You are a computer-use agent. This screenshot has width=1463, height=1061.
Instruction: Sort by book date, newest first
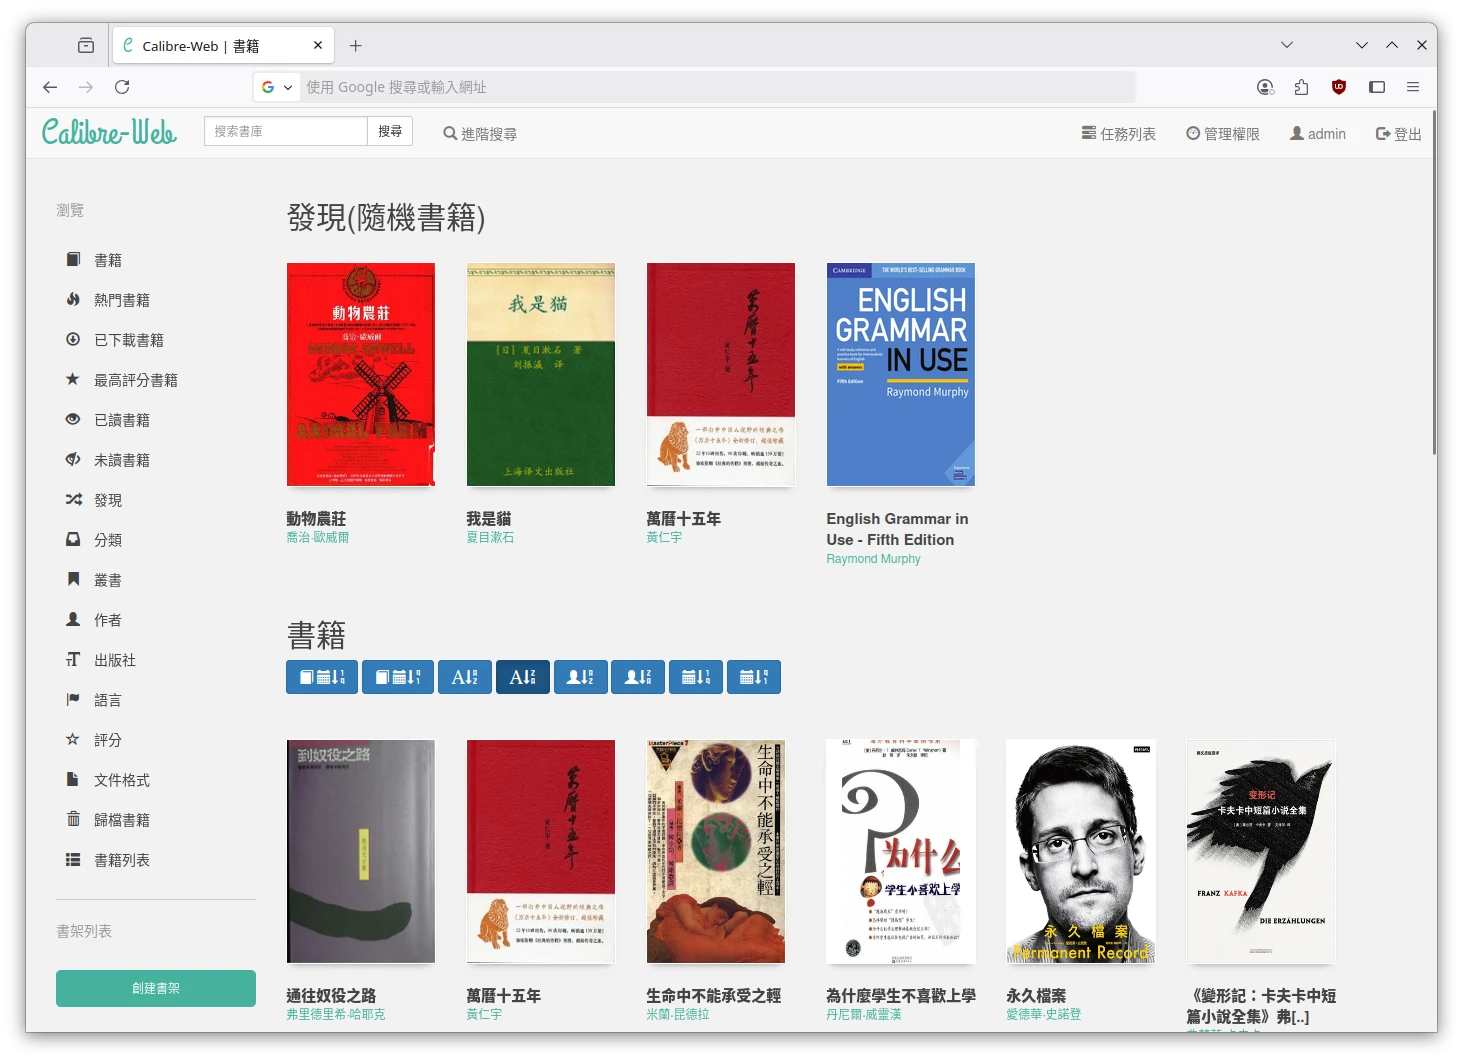[322, 677]
